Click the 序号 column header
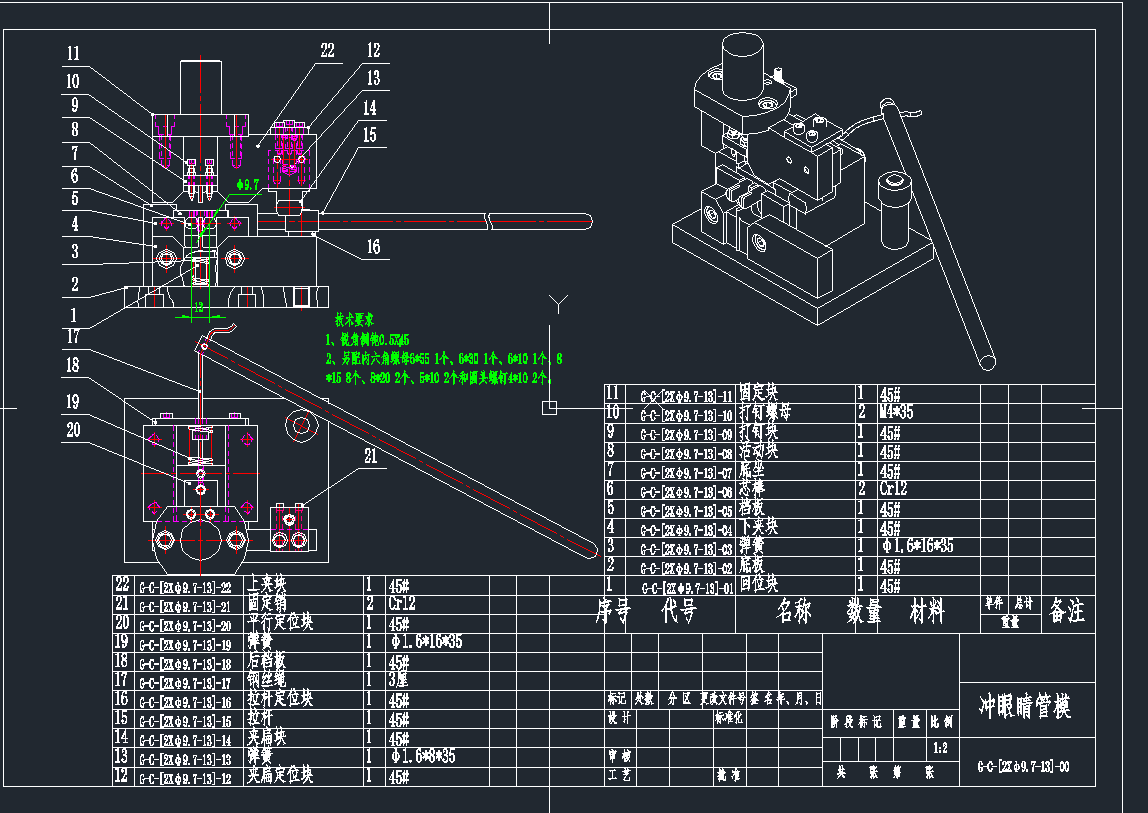1148x813 pixels. point(617,612)
